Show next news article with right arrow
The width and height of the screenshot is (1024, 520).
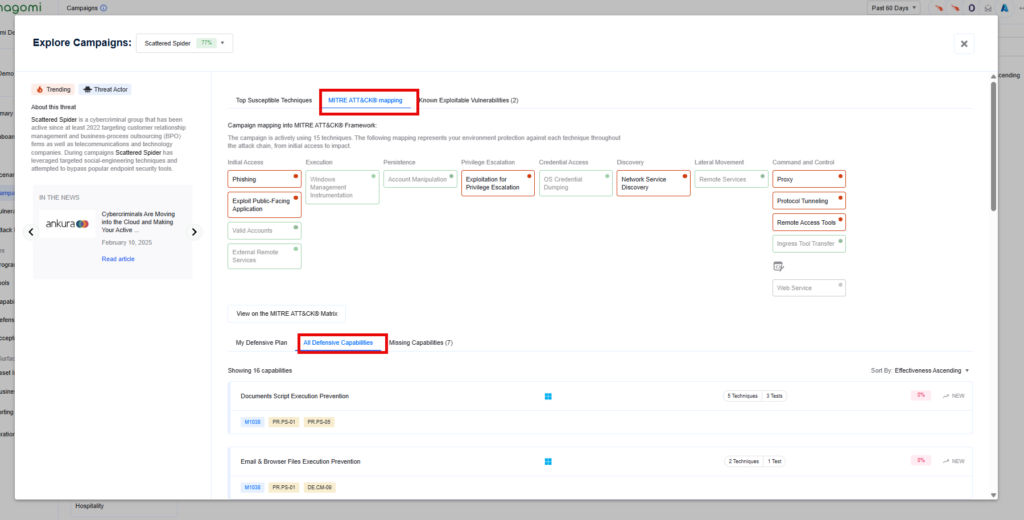[194, 232]
